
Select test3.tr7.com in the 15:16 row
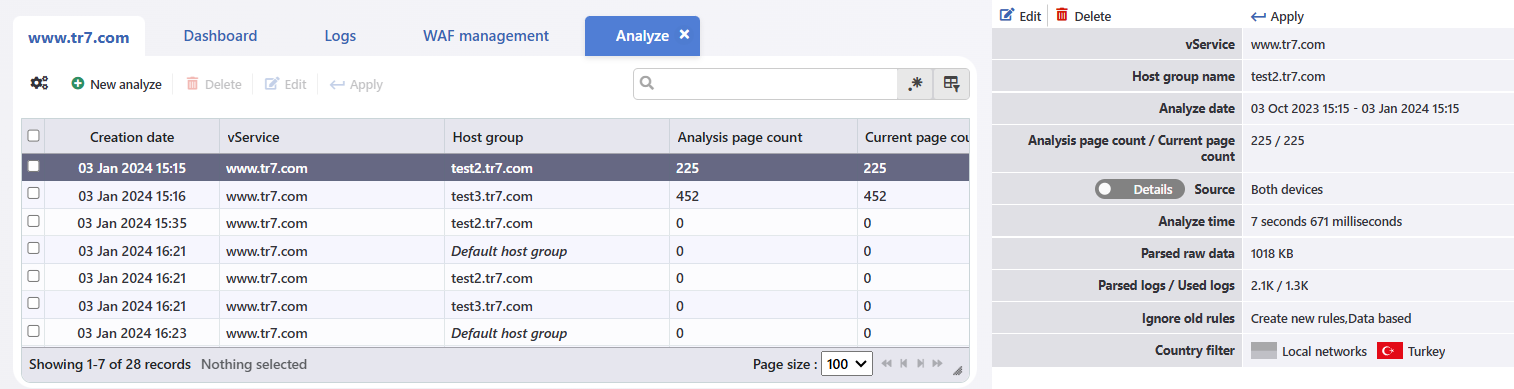coord(492,195)
